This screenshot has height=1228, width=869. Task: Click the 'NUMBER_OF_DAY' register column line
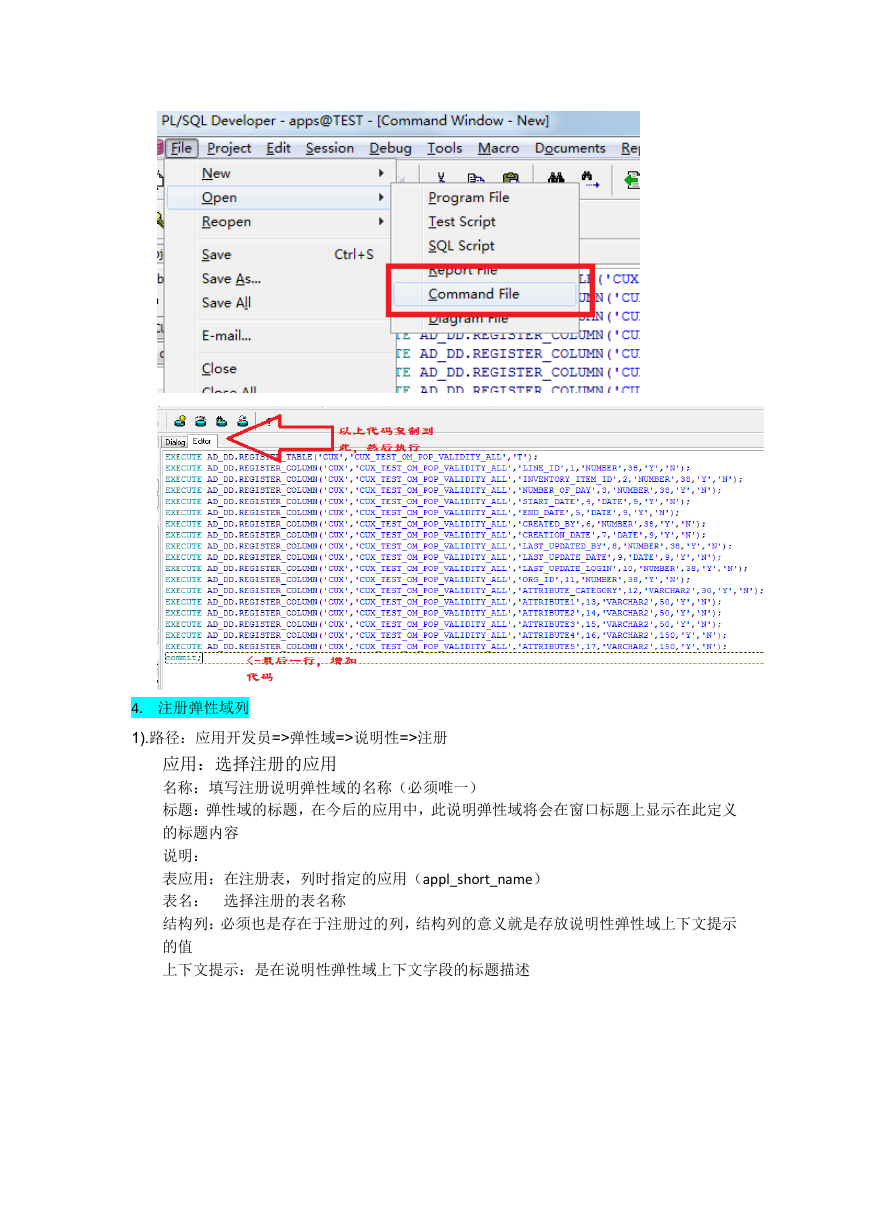click(x=443, y=490)
